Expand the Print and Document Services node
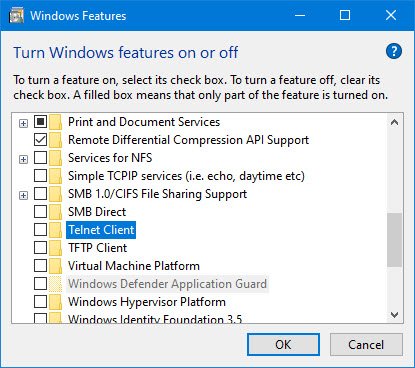 tap(23, 124)
